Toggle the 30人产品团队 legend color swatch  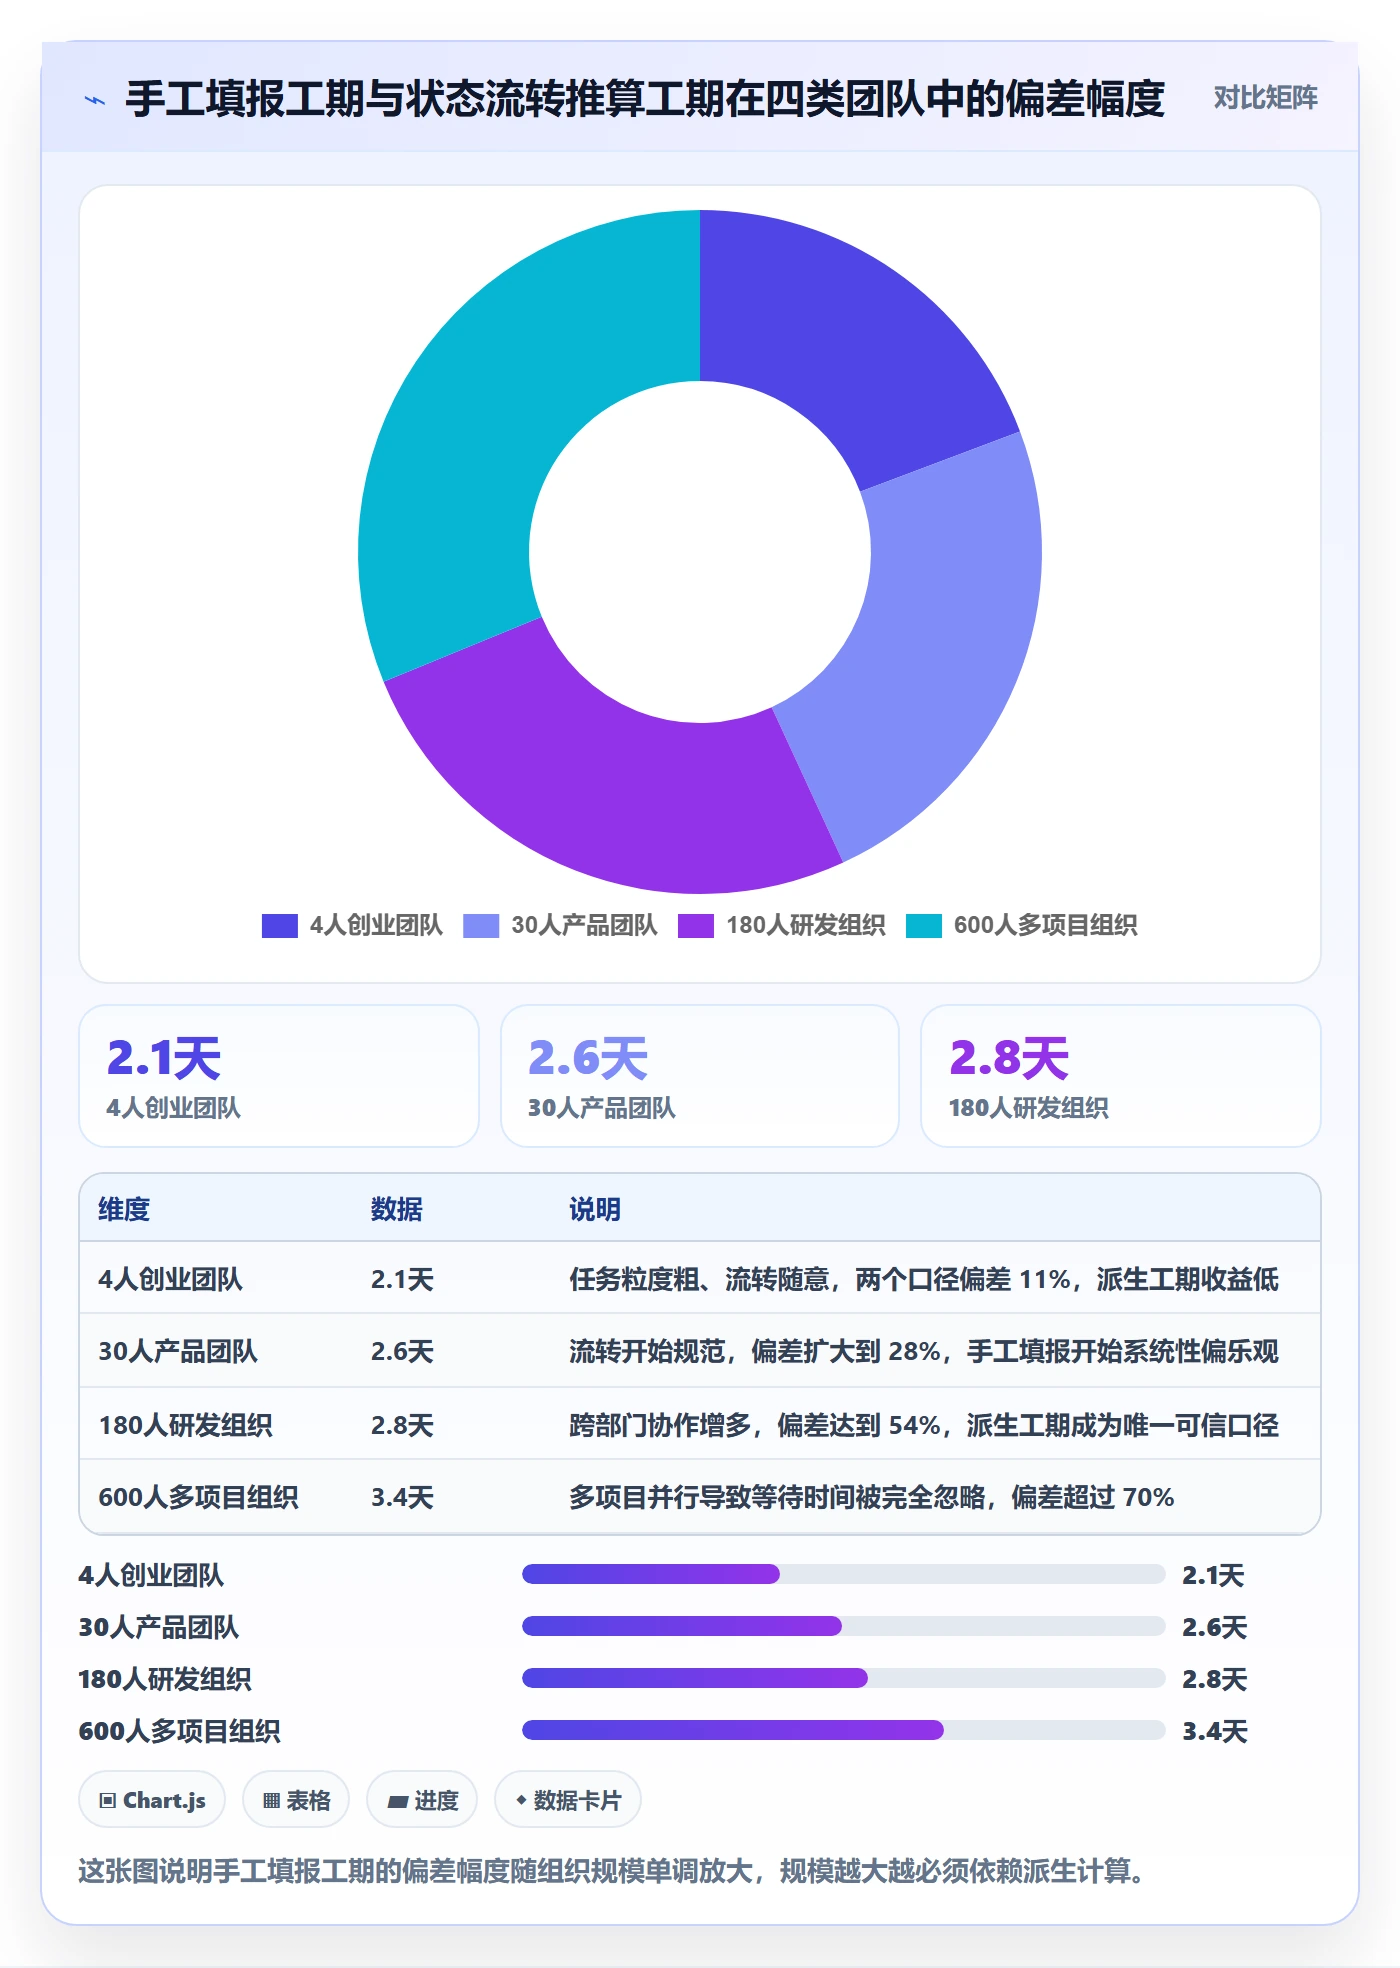pyautogui.click(x=481, y=926)
